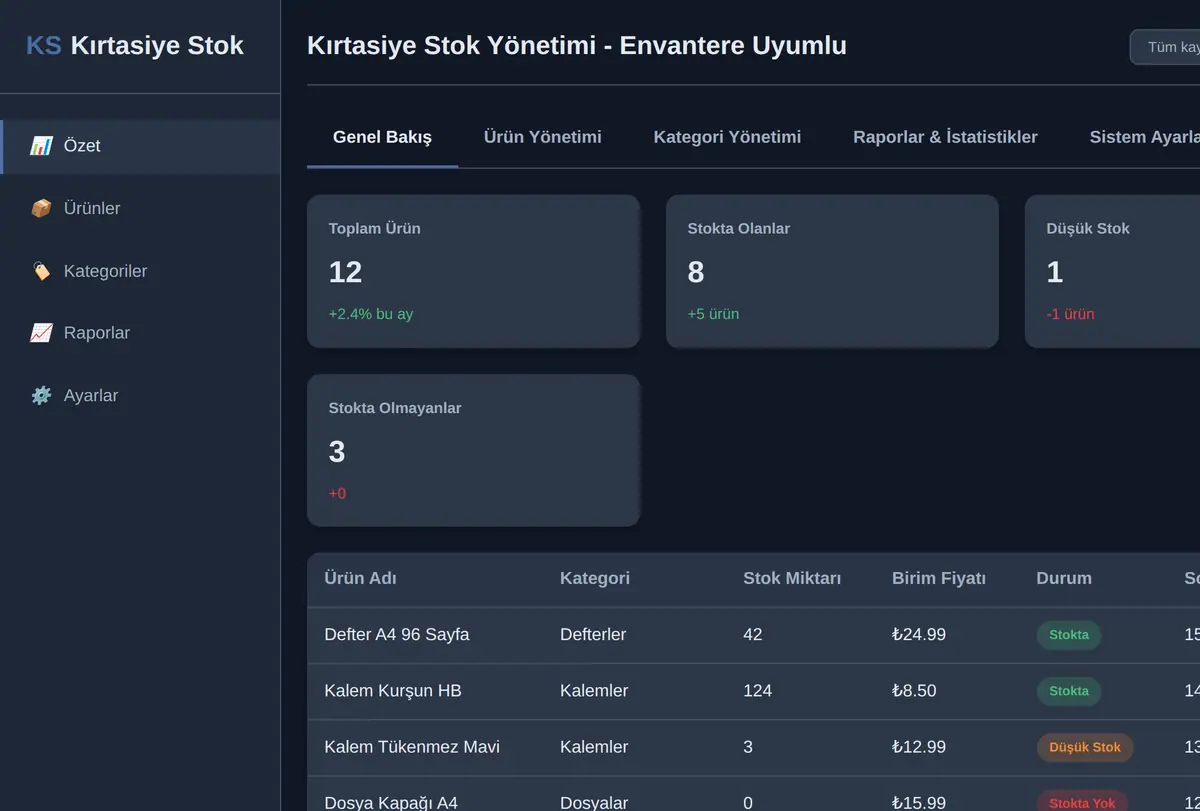The image size is (1200, 811).
Task: Click the orange Düşük Stok status badge
Action: (x=1085, y=747)
